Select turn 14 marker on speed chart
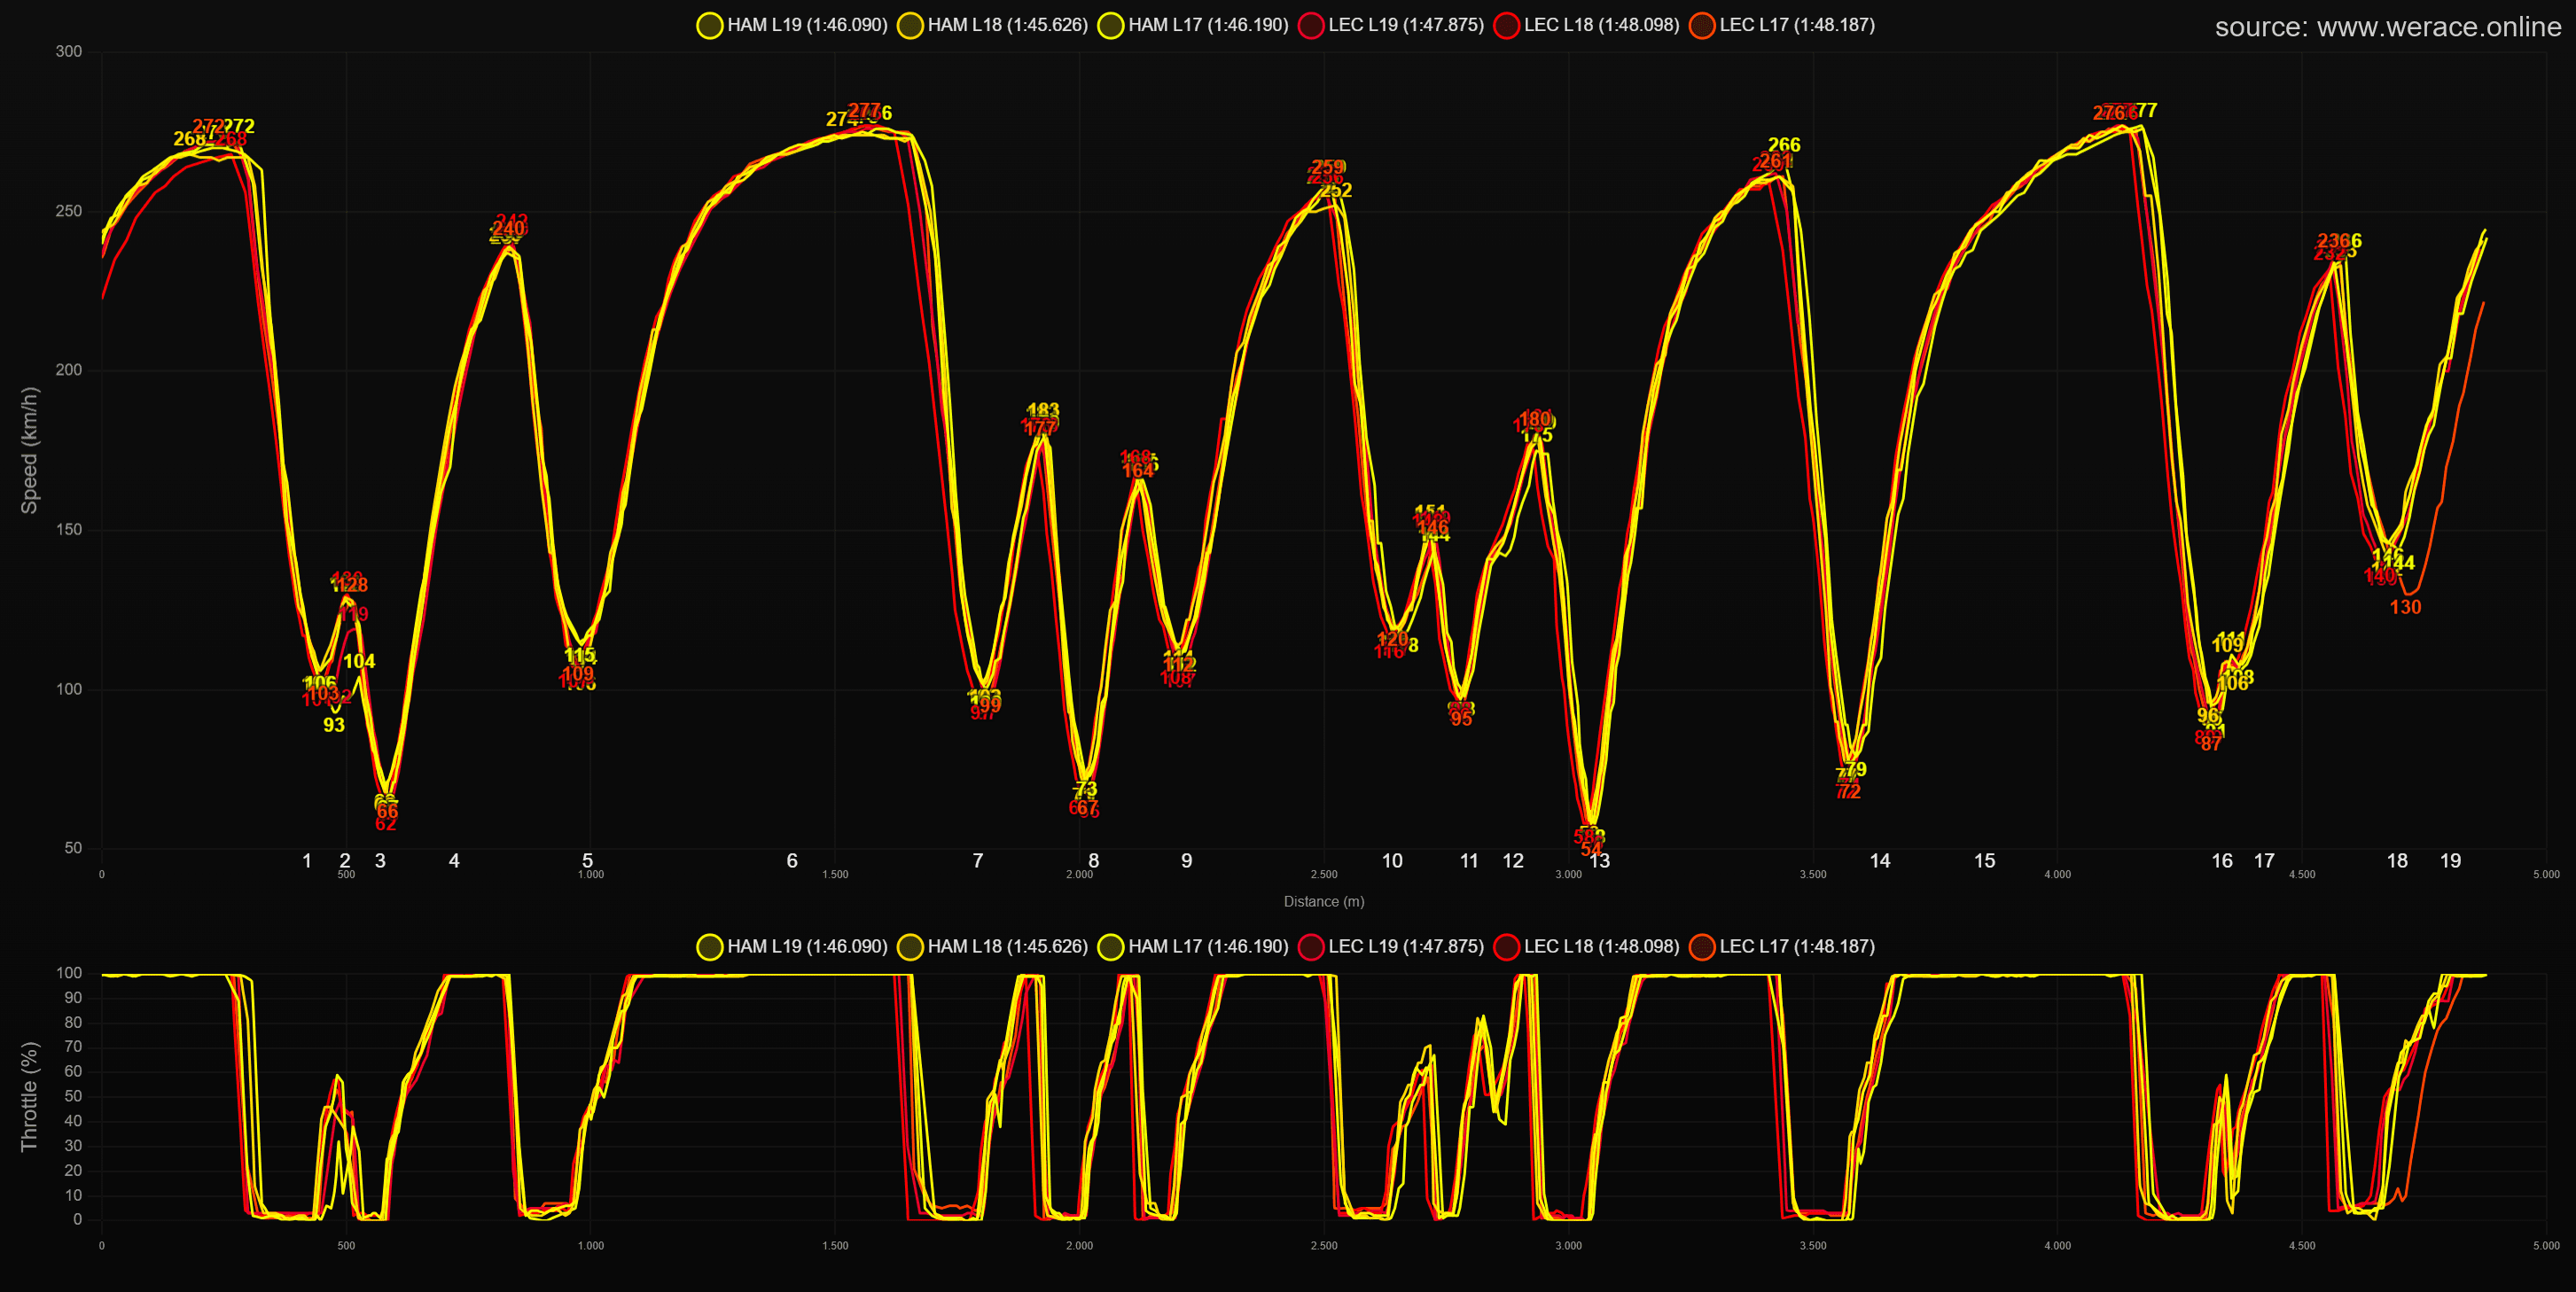2576x1292 pixels. coord(1880,861)
